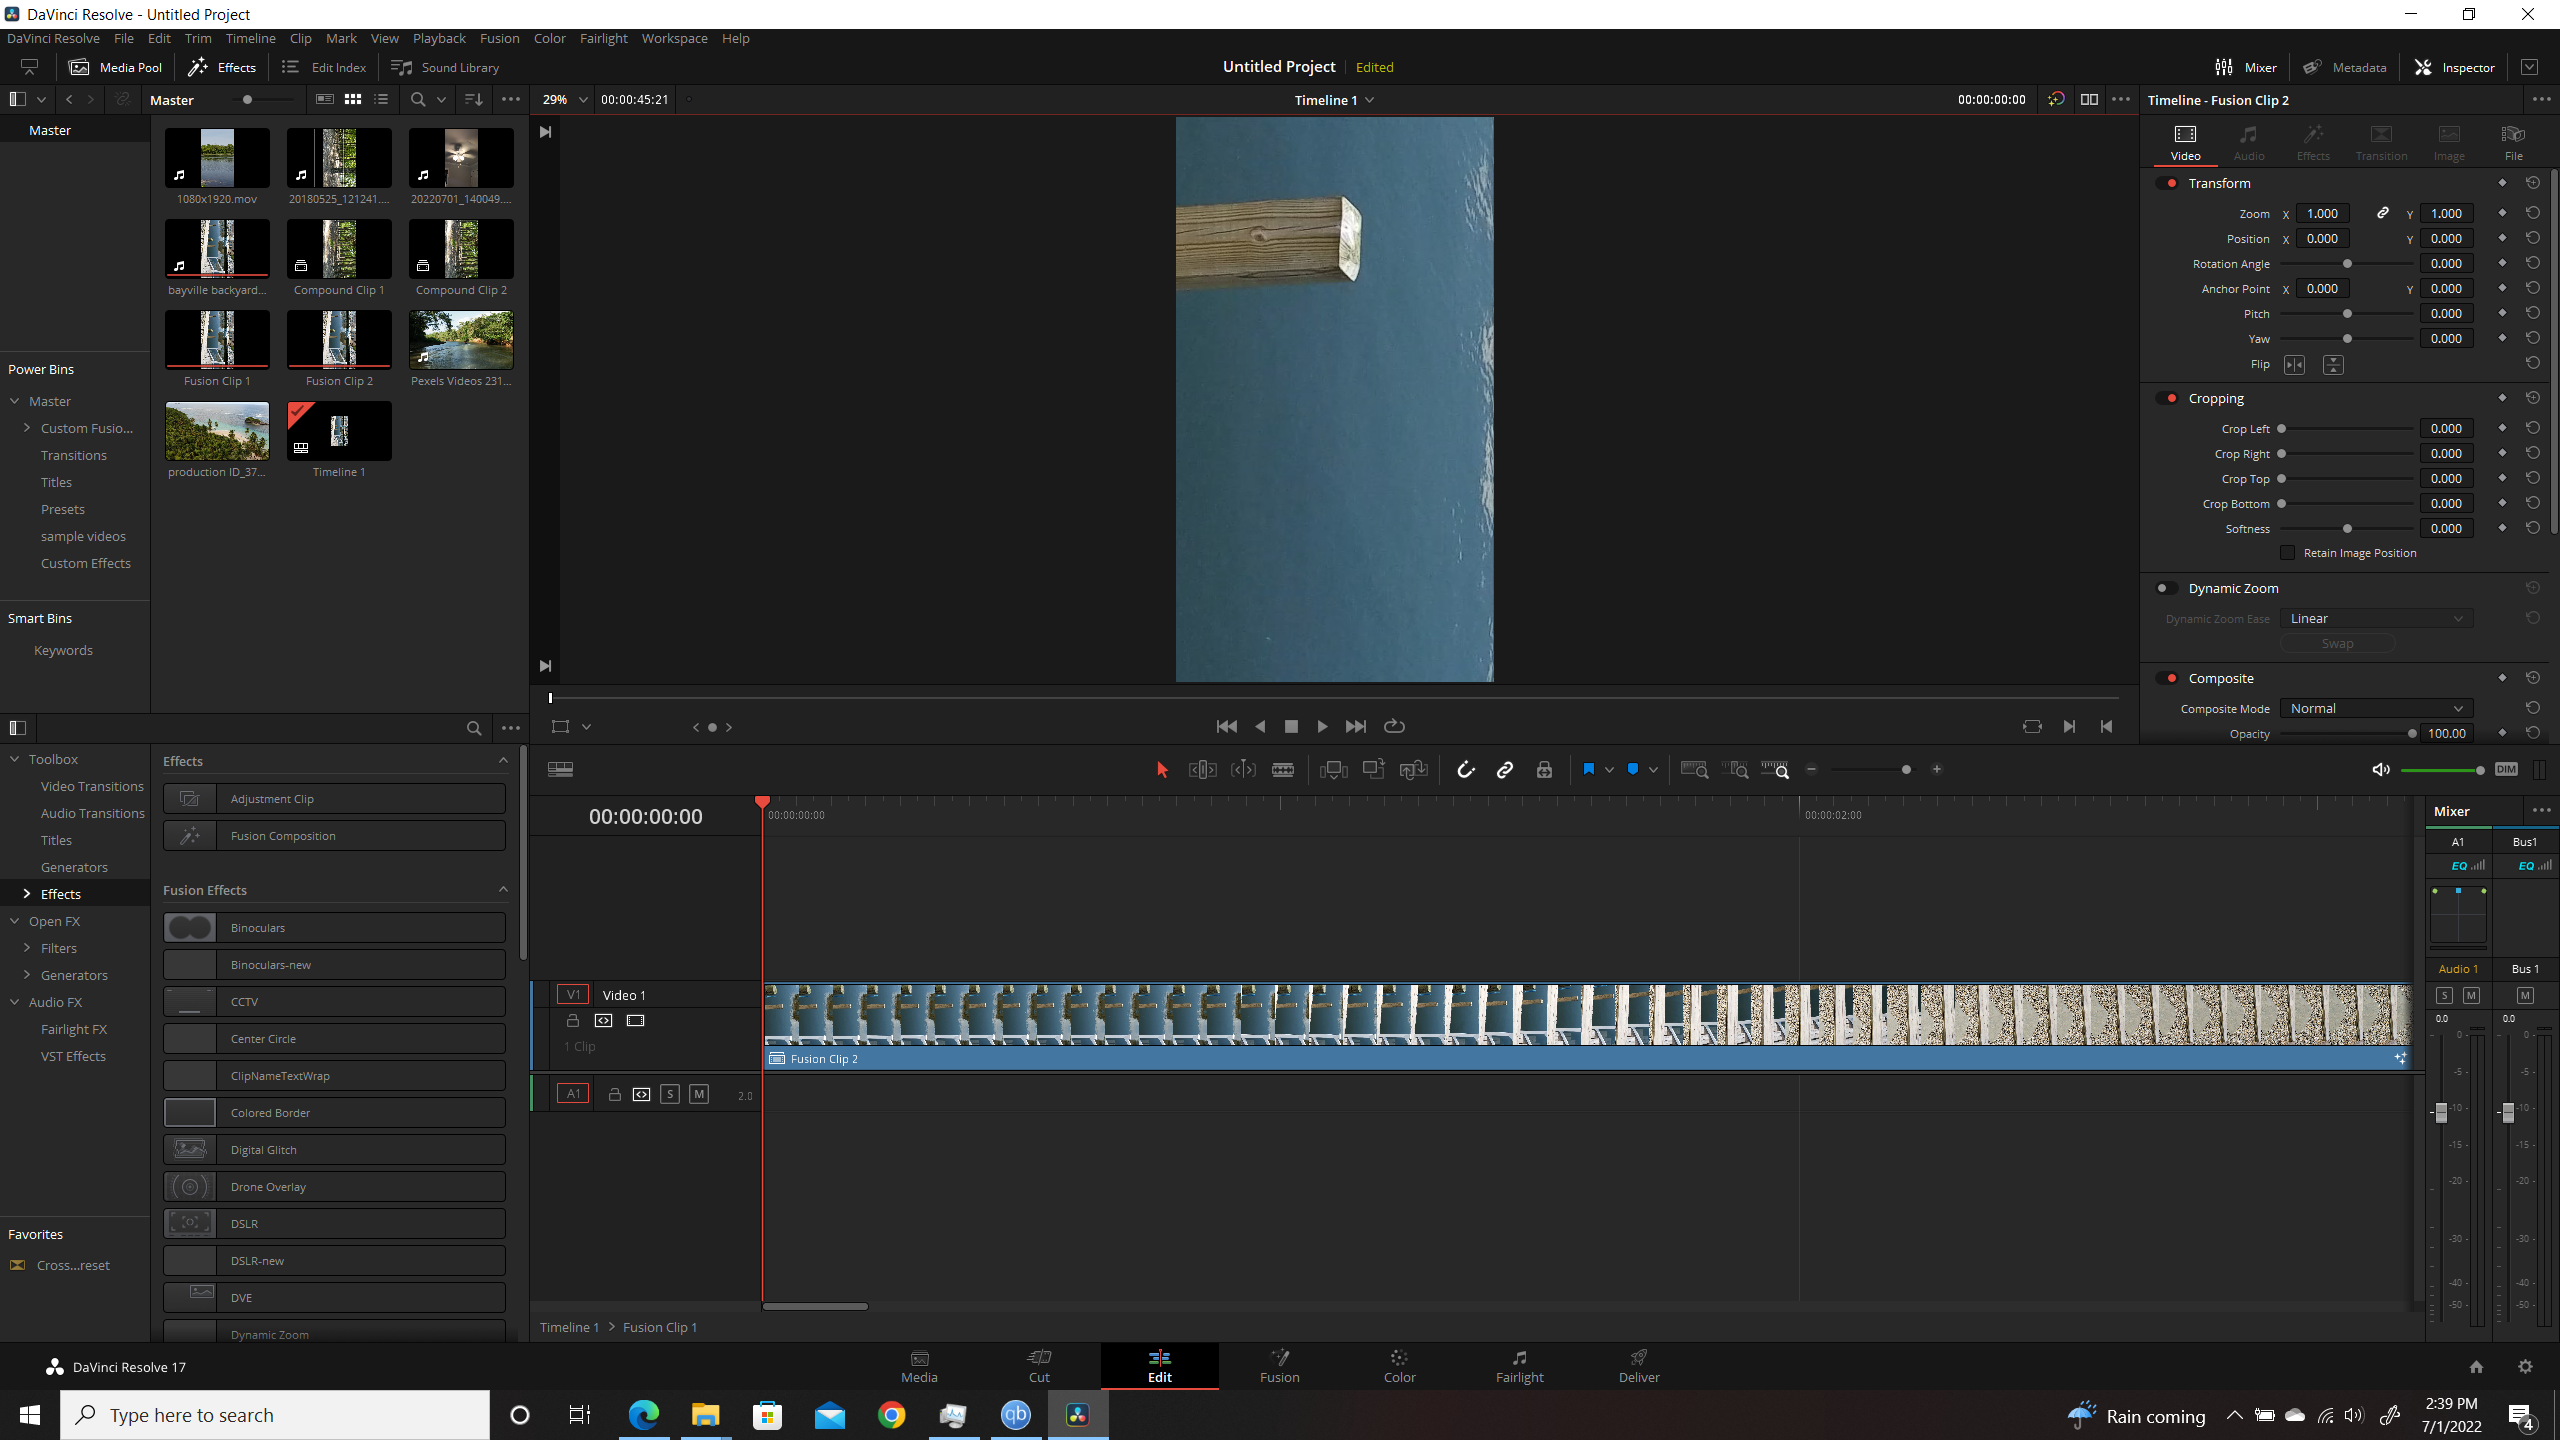
Task: Activate the Dynamic Trim Mode tool
Action: pos(1243,769)
